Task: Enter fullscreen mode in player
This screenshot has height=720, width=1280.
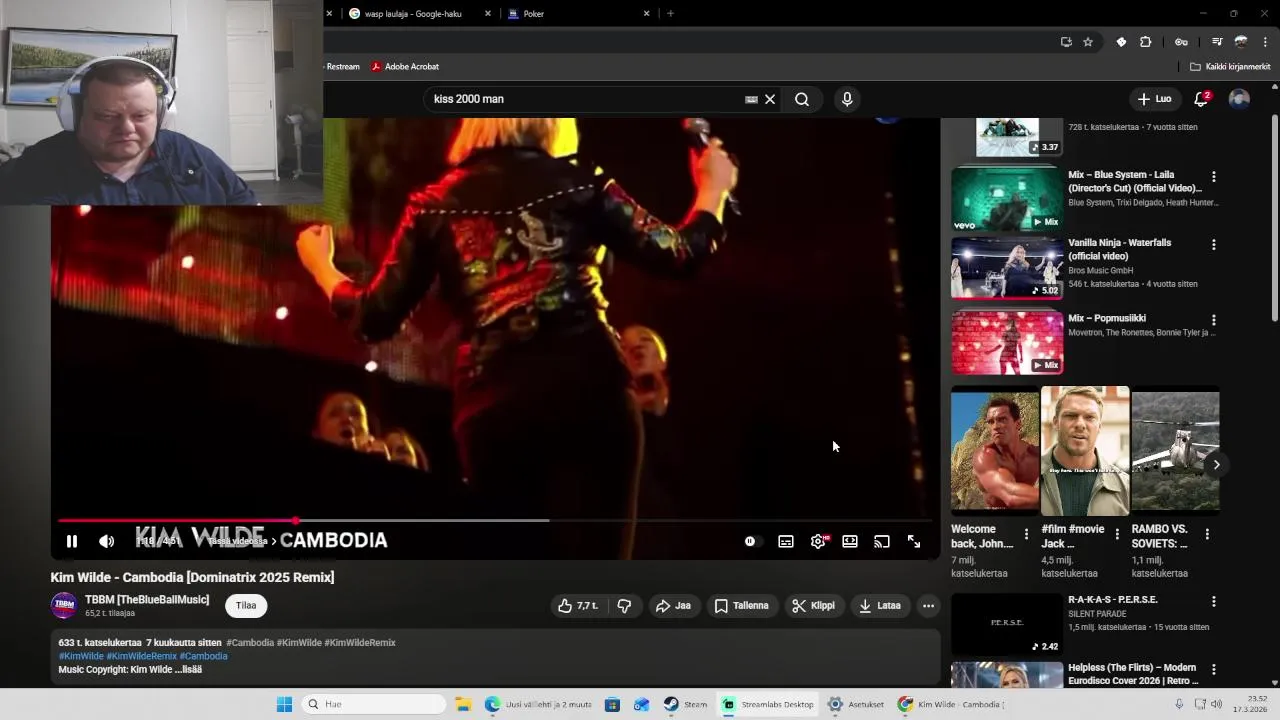Action: click(x=914, y=541)
